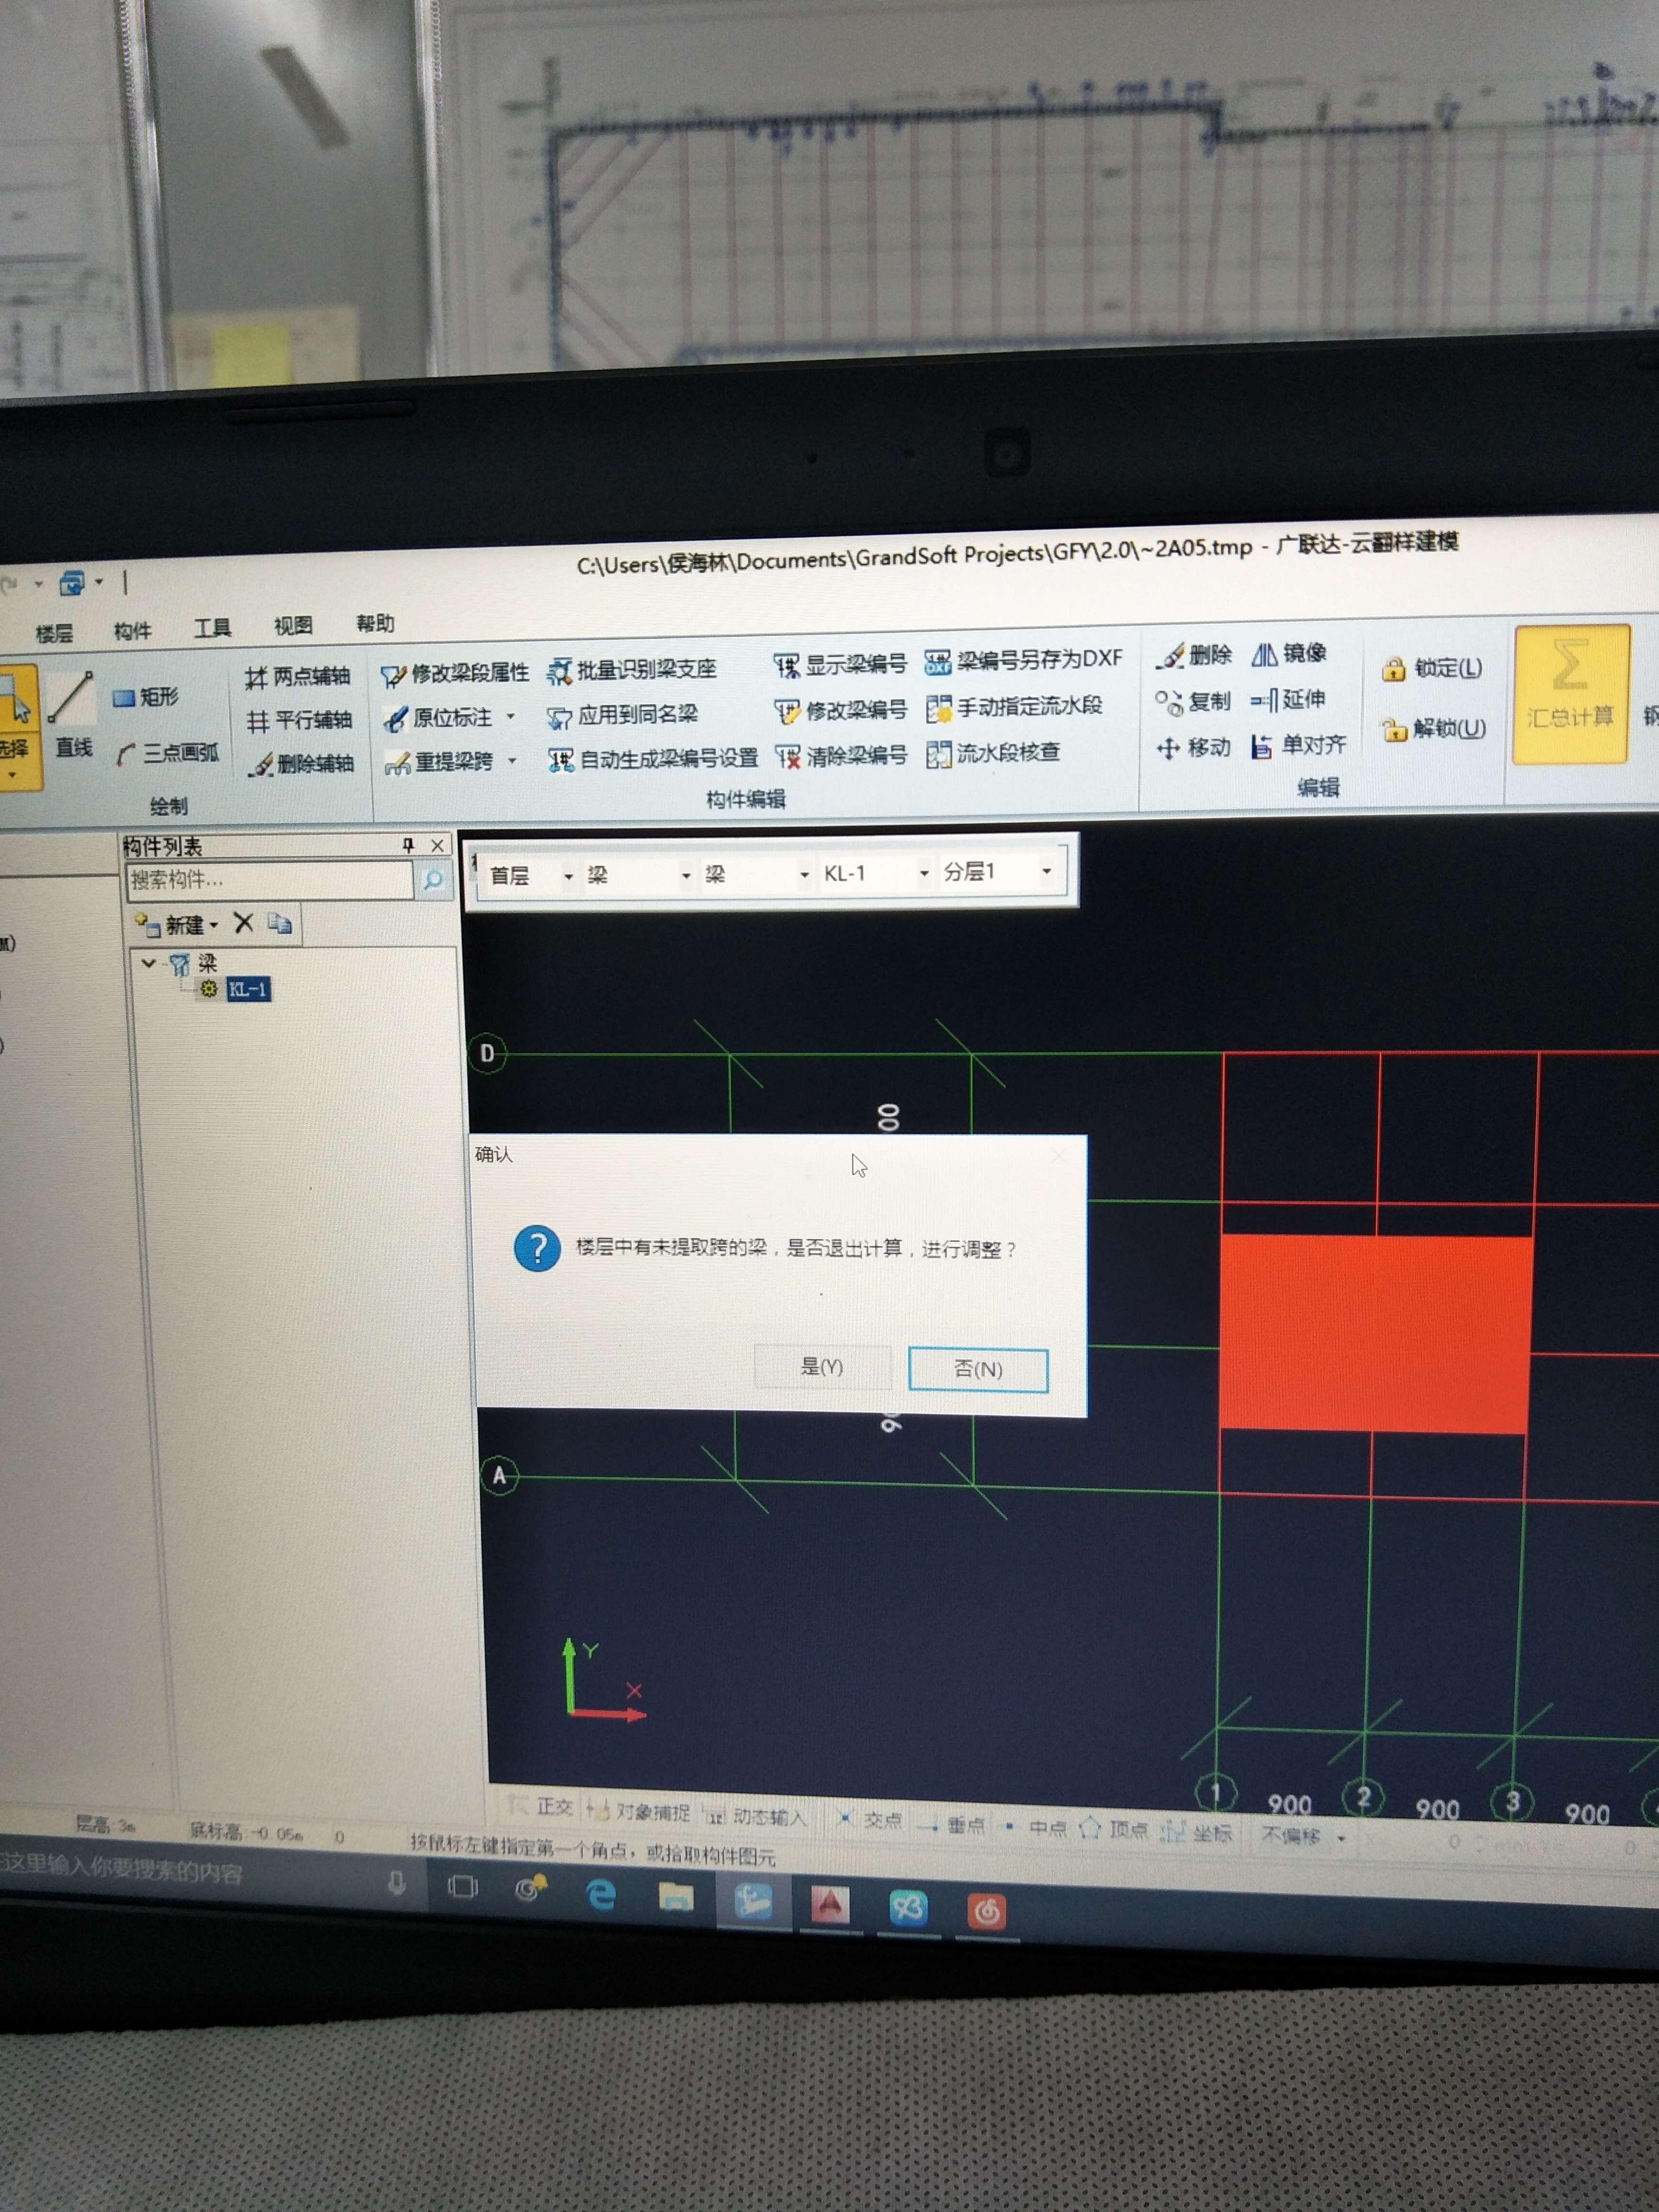Image resolution: width=1659 pixels, height=2212 pixels.
Task: Open Edge browser from taskbar
Action: pos(601,1895)
